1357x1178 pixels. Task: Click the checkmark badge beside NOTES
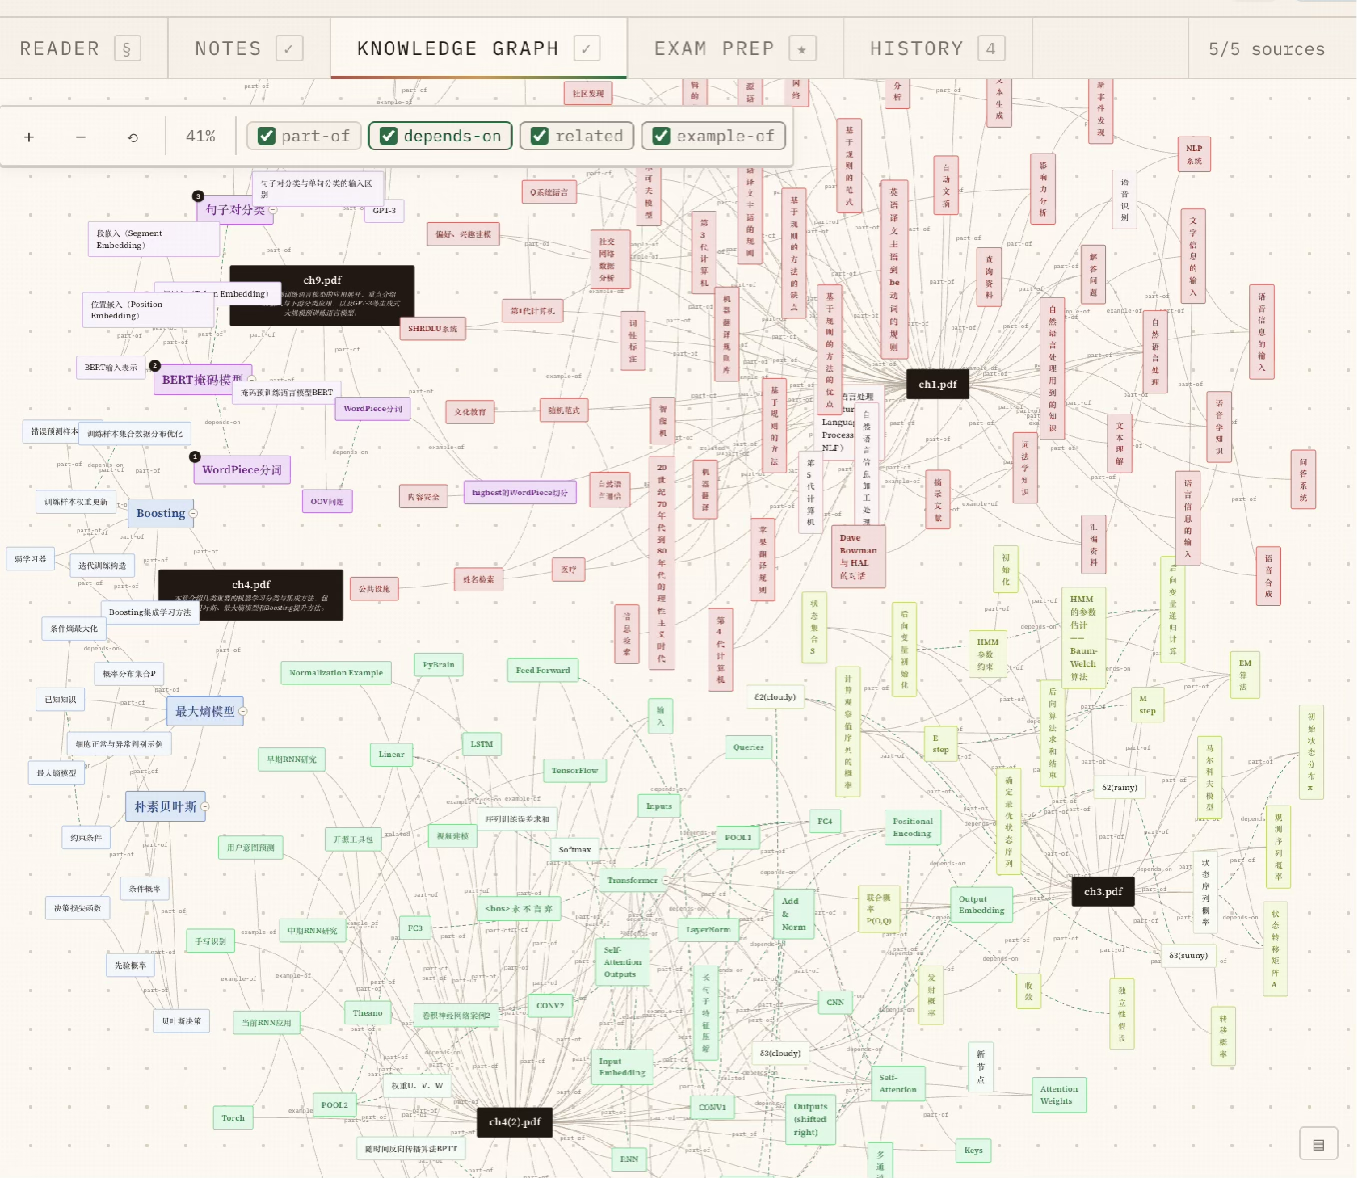[288, 48]
